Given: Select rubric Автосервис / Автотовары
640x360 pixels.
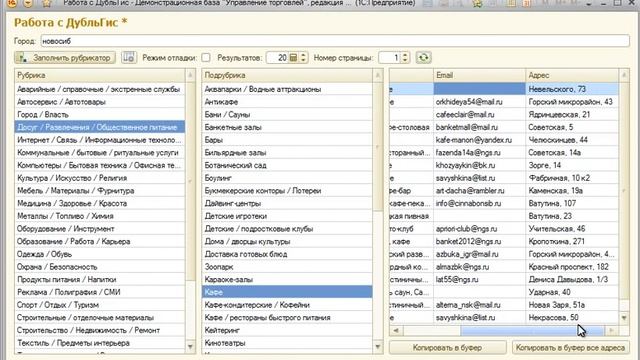Looking at the screenshot, I should coord(100,102).
